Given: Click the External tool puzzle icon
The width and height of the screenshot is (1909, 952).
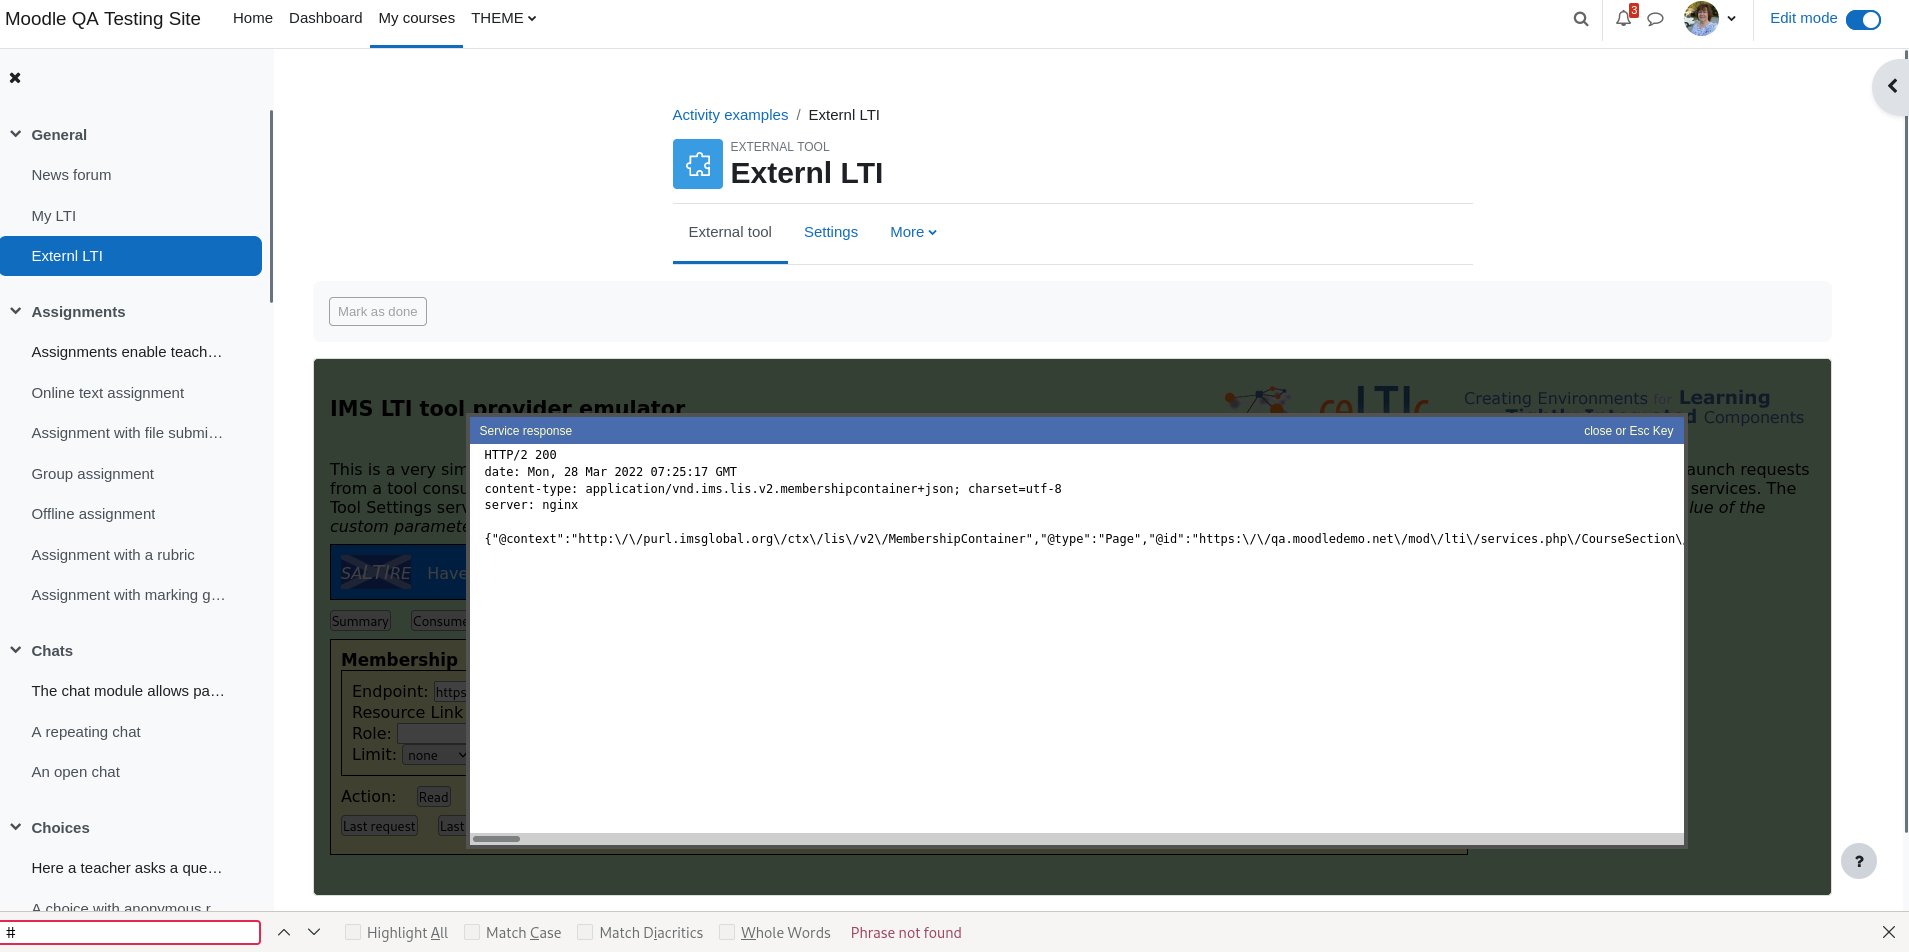Looking at the screenshot, I should (x=698, y=164).
